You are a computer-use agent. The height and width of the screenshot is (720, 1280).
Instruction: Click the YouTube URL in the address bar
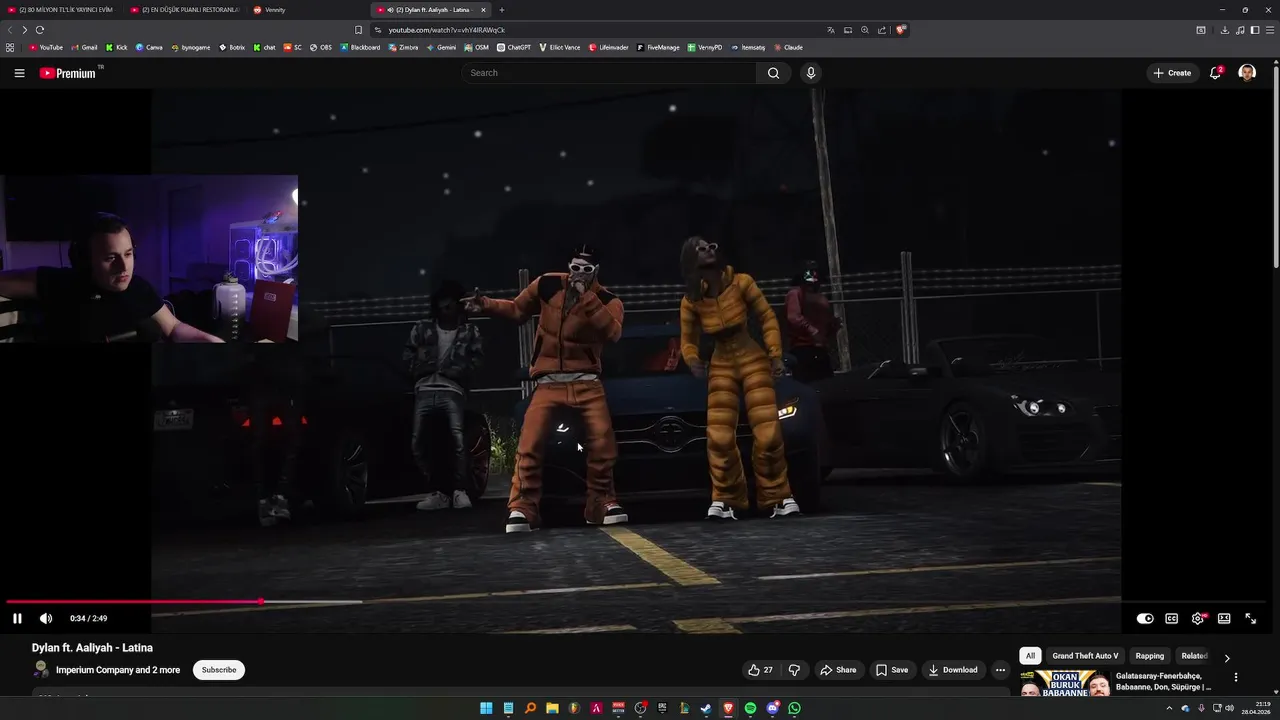tap(446, 30)
